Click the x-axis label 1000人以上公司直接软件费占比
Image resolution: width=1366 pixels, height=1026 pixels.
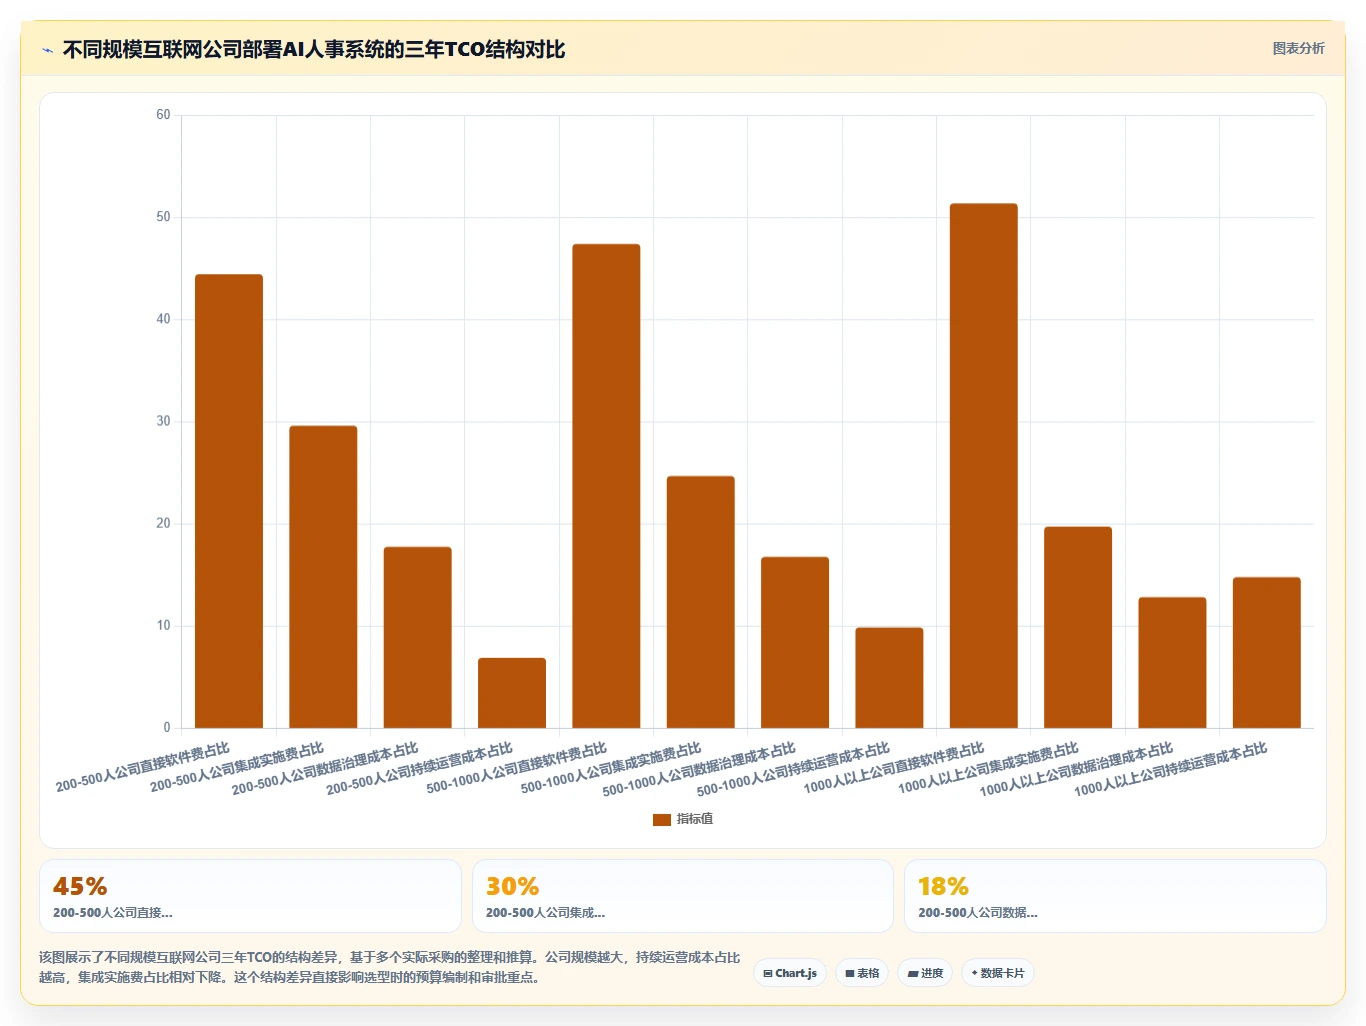click(894, 768)
